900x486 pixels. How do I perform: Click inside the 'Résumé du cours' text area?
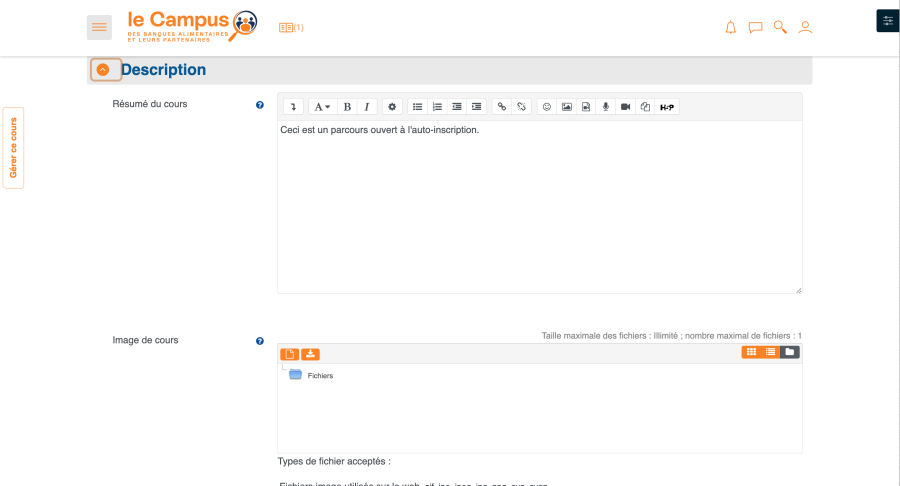539,210
